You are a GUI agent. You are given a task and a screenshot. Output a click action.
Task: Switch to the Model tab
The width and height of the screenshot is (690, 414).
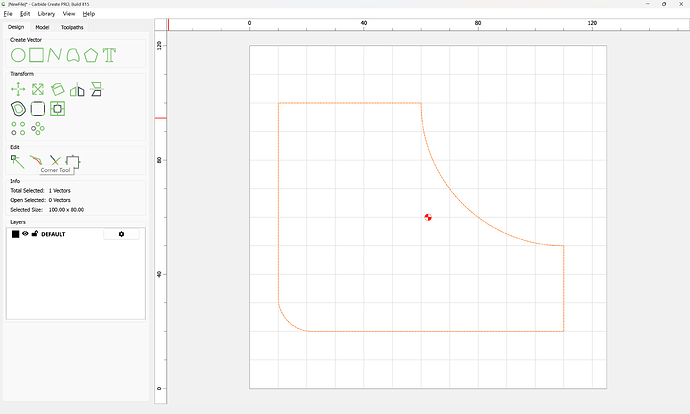coord(42,27)
